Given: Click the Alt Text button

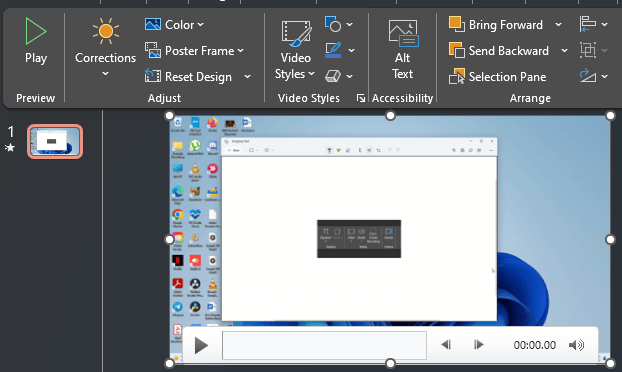Looking at the screenshot, I should click(403, 50).
